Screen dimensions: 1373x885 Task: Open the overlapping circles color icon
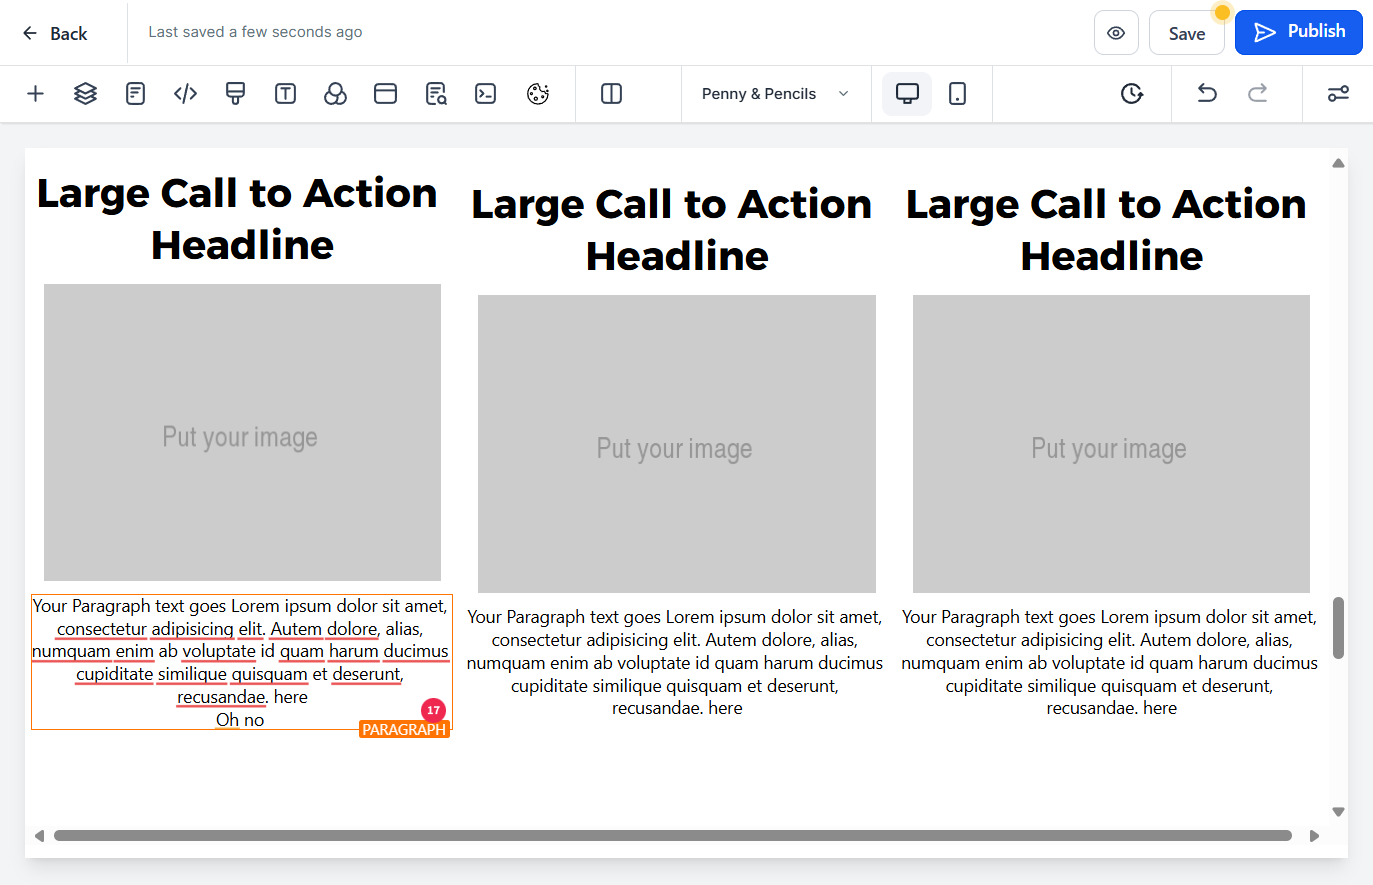point(335,94)
